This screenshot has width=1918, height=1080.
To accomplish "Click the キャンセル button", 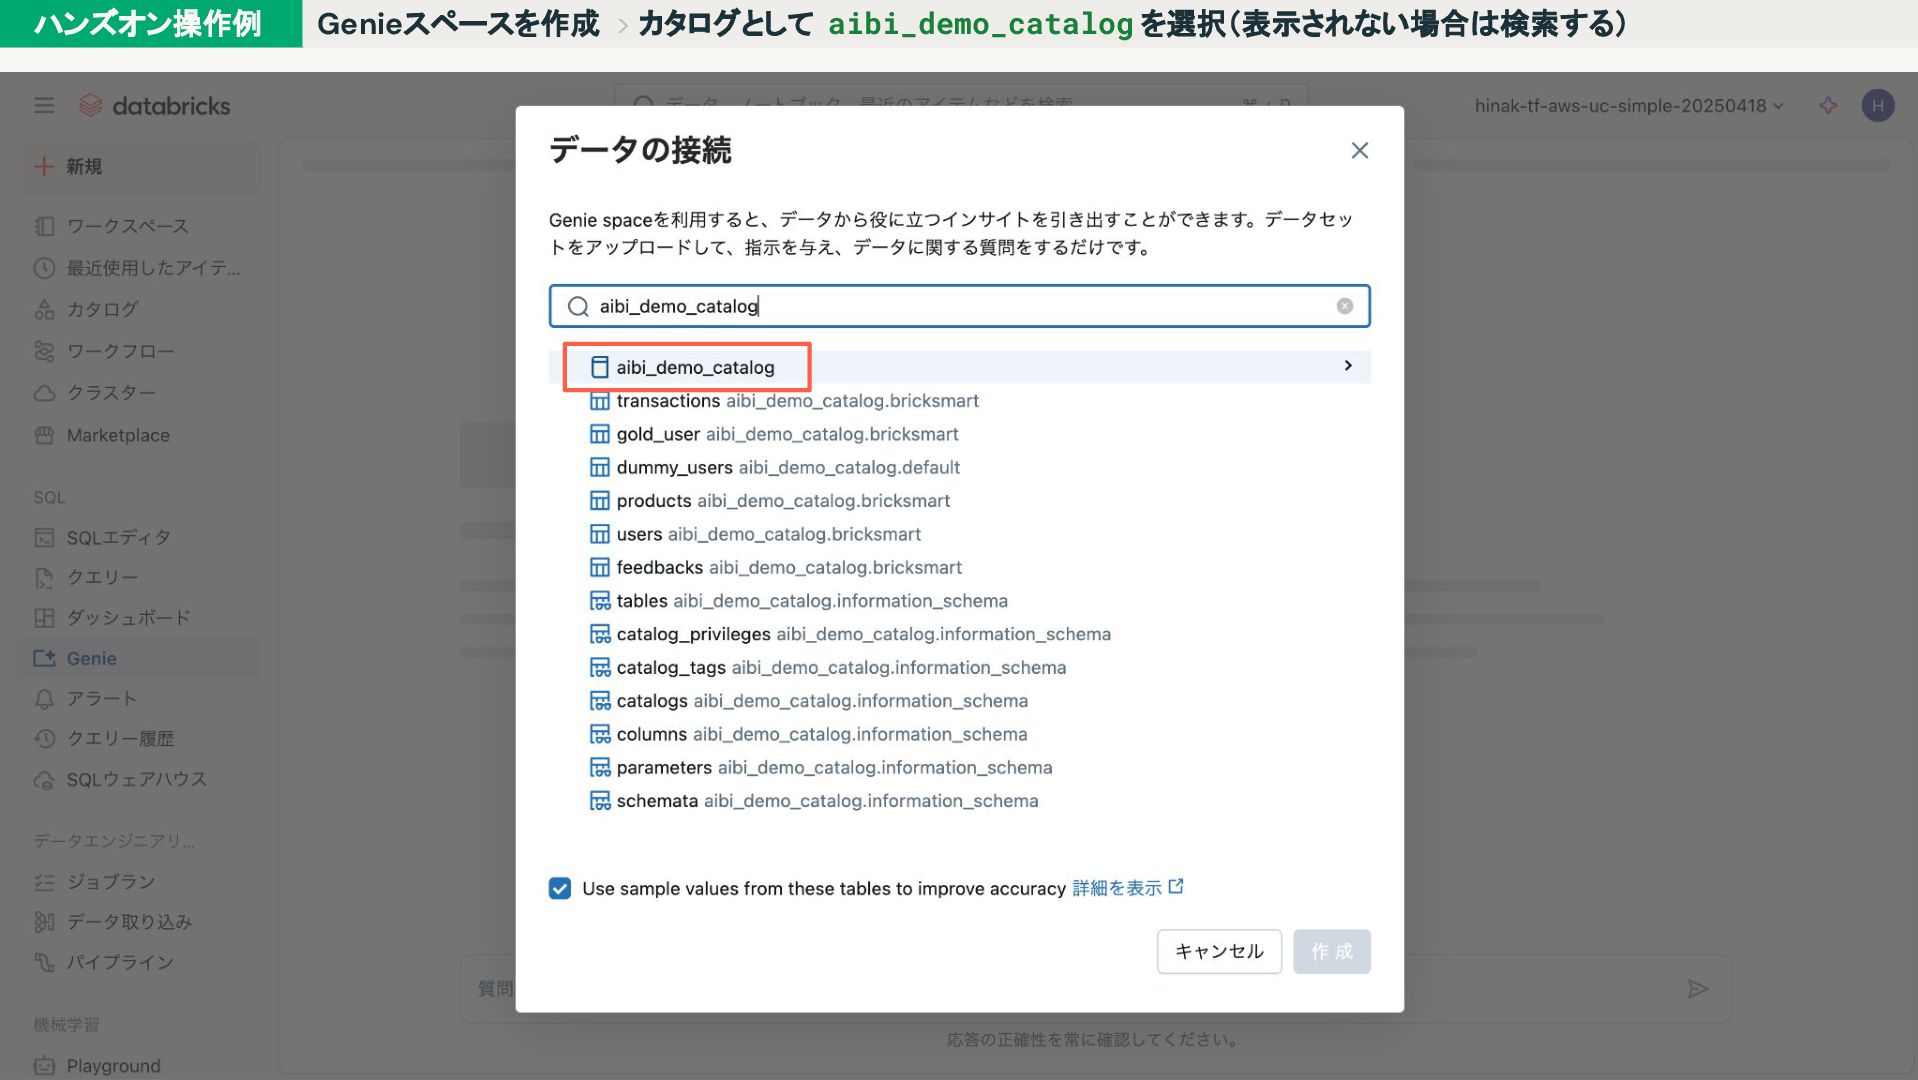I will [1219, 951].
